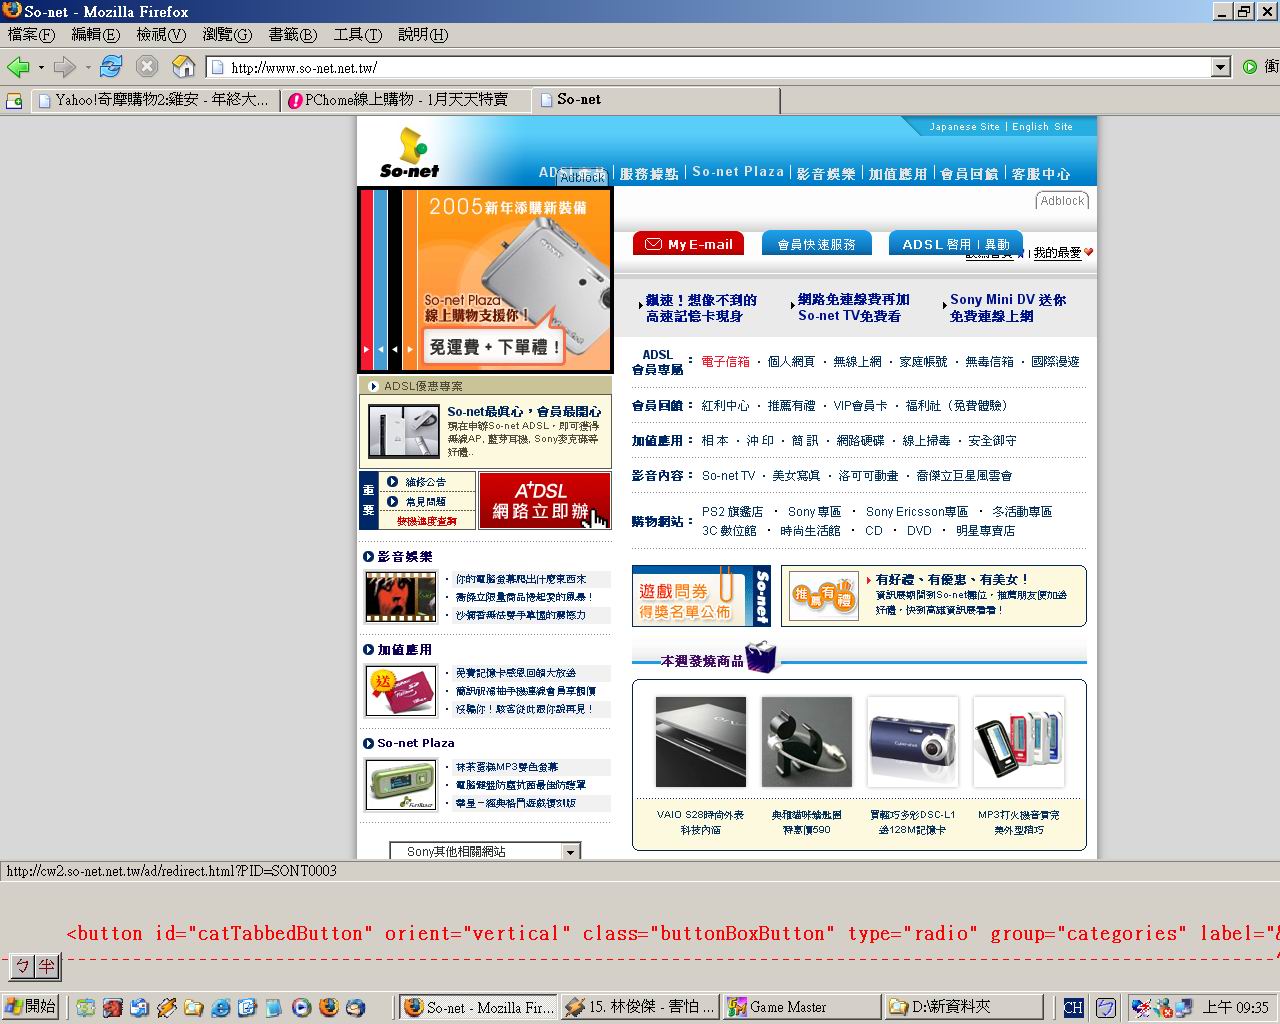Image resolution: width=1280 pixels, height=1024 pixels.
Task: Click the green Go button beside the address bar
Action: click(x=1250, y=67)
